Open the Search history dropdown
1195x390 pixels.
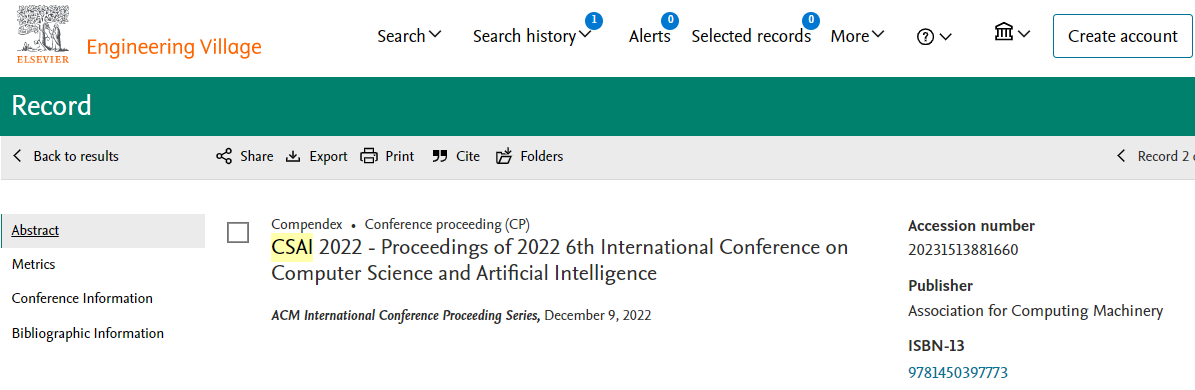coord(532,36)
